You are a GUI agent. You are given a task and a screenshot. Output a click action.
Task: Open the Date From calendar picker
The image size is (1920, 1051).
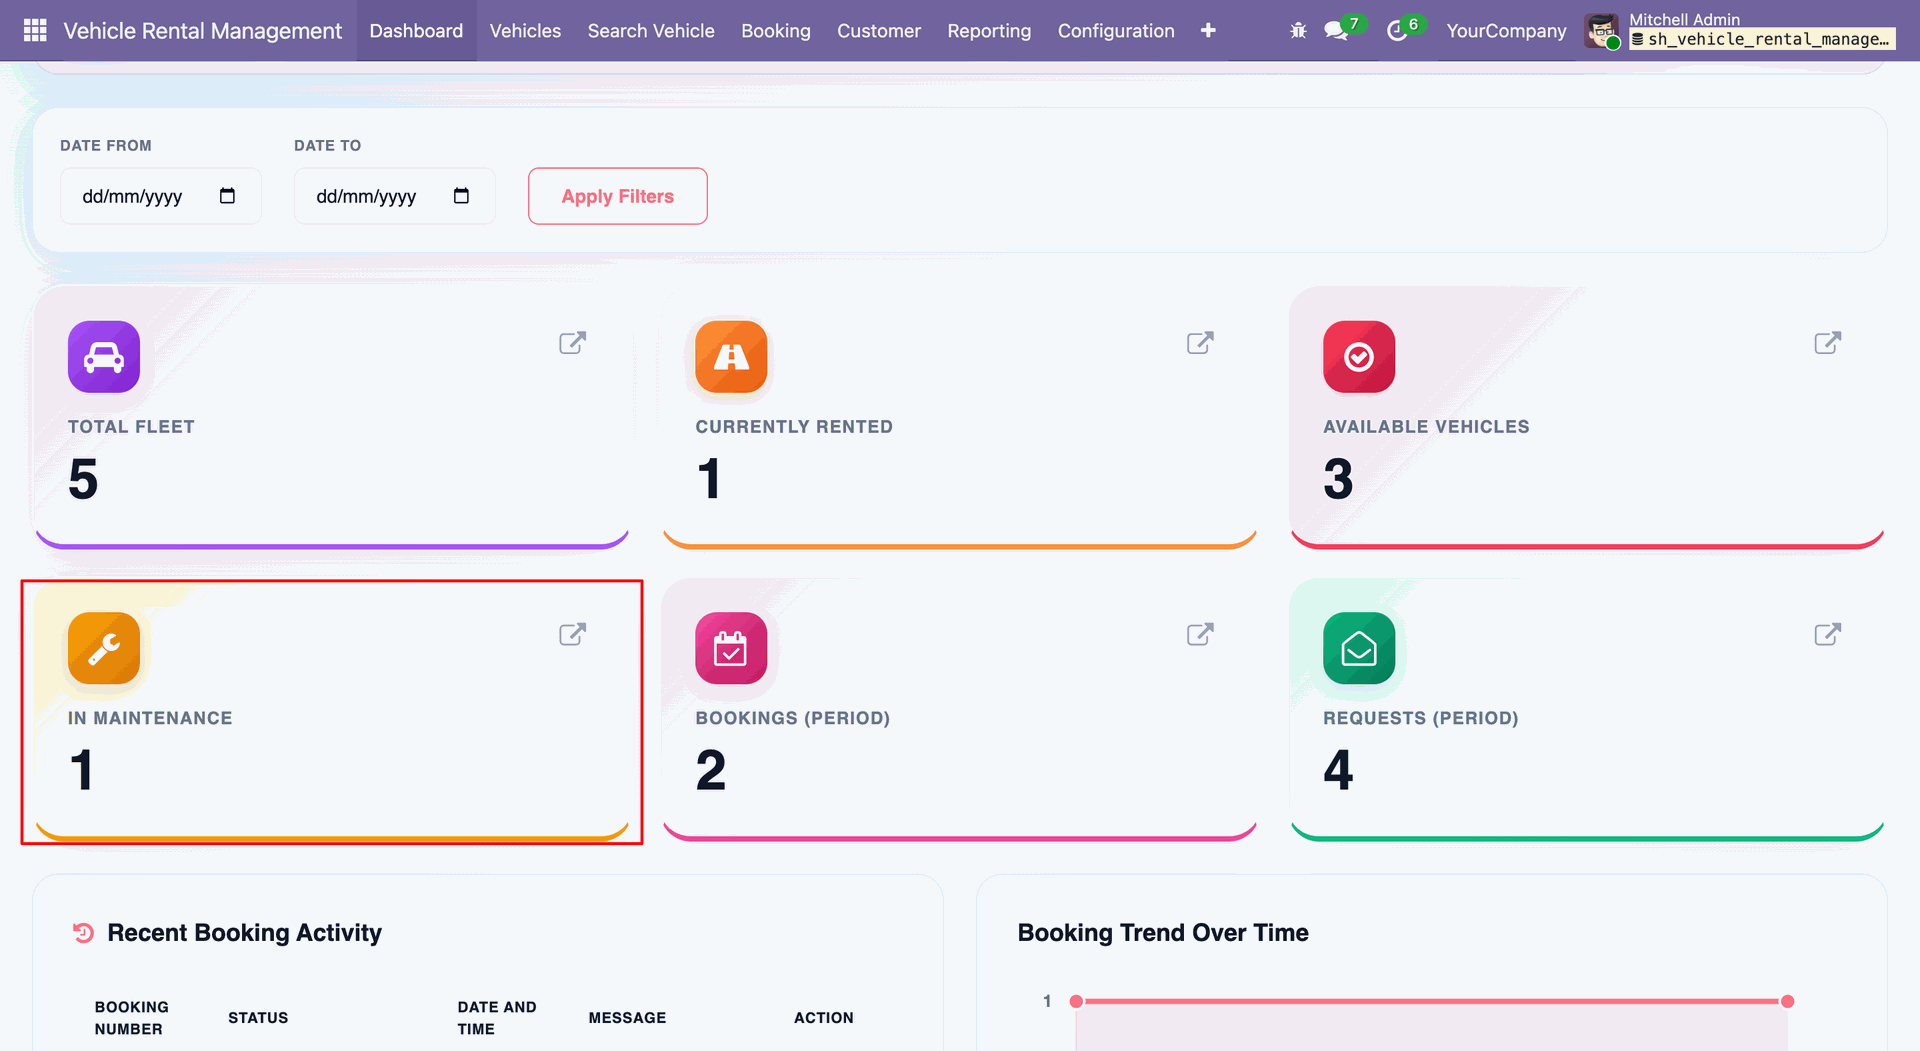point(227,196)
